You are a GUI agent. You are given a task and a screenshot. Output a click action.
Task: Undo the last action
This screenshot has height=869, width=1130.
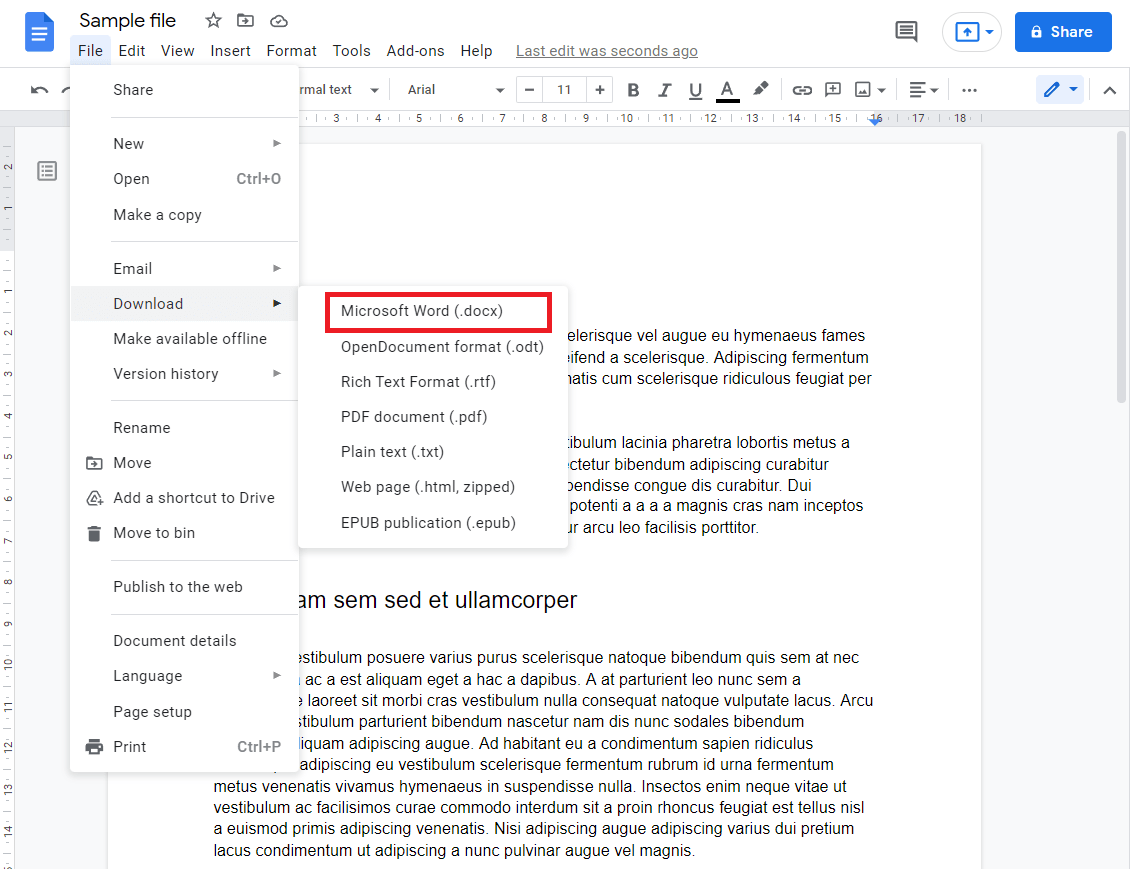coord(38,89)
